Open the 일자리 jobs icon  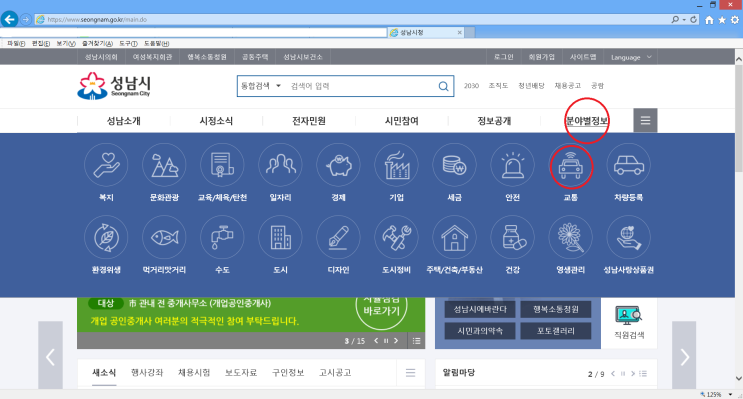click(281, 165)
